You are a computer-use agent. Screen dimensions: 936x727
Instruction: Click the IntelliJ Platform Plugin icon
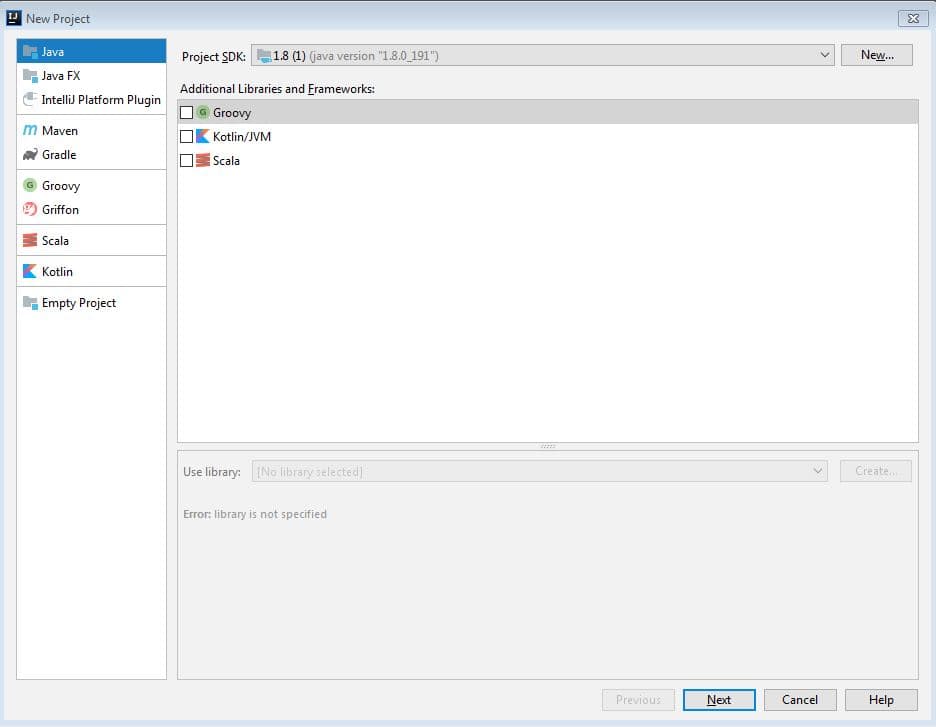coord(30,99)
